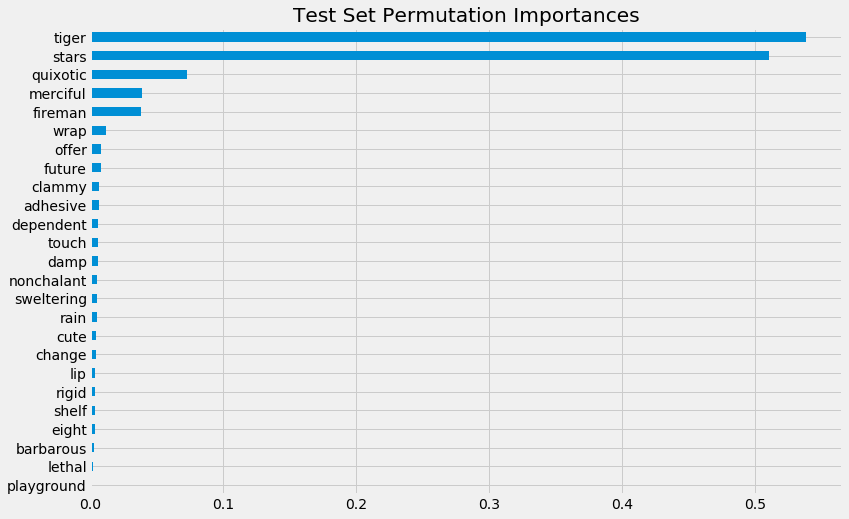The image size is (849, 519).
Task: Click the "0.3" x-axis tick label
Action: click(x=489, y=504)
